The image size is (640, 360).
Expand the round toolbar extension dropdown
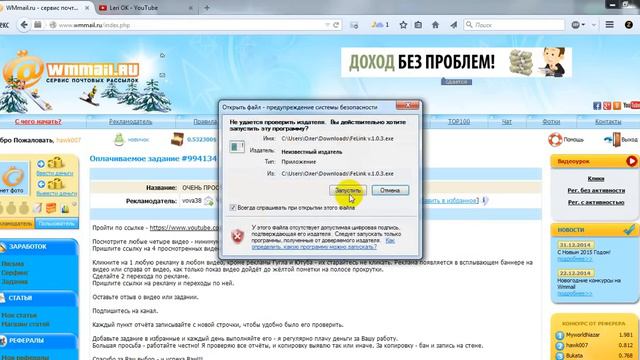[x=578, y=25]
